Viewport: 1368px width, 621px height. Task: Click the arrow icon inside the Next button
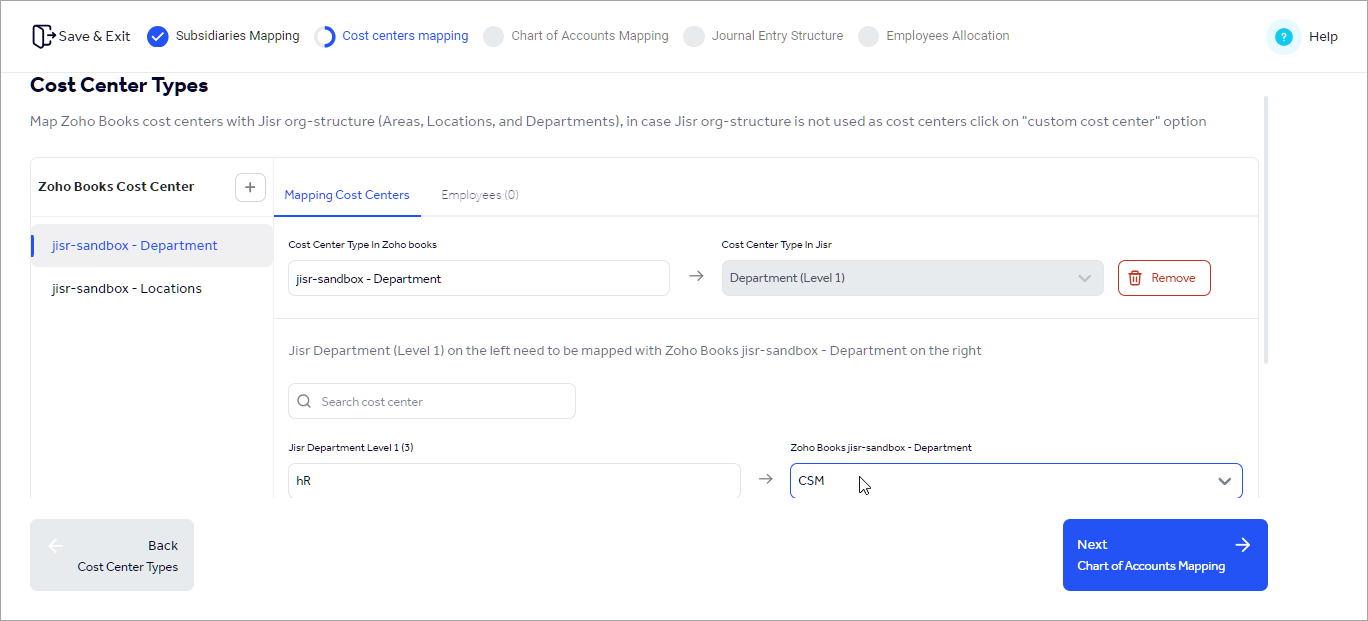[x=1243, y=545]
